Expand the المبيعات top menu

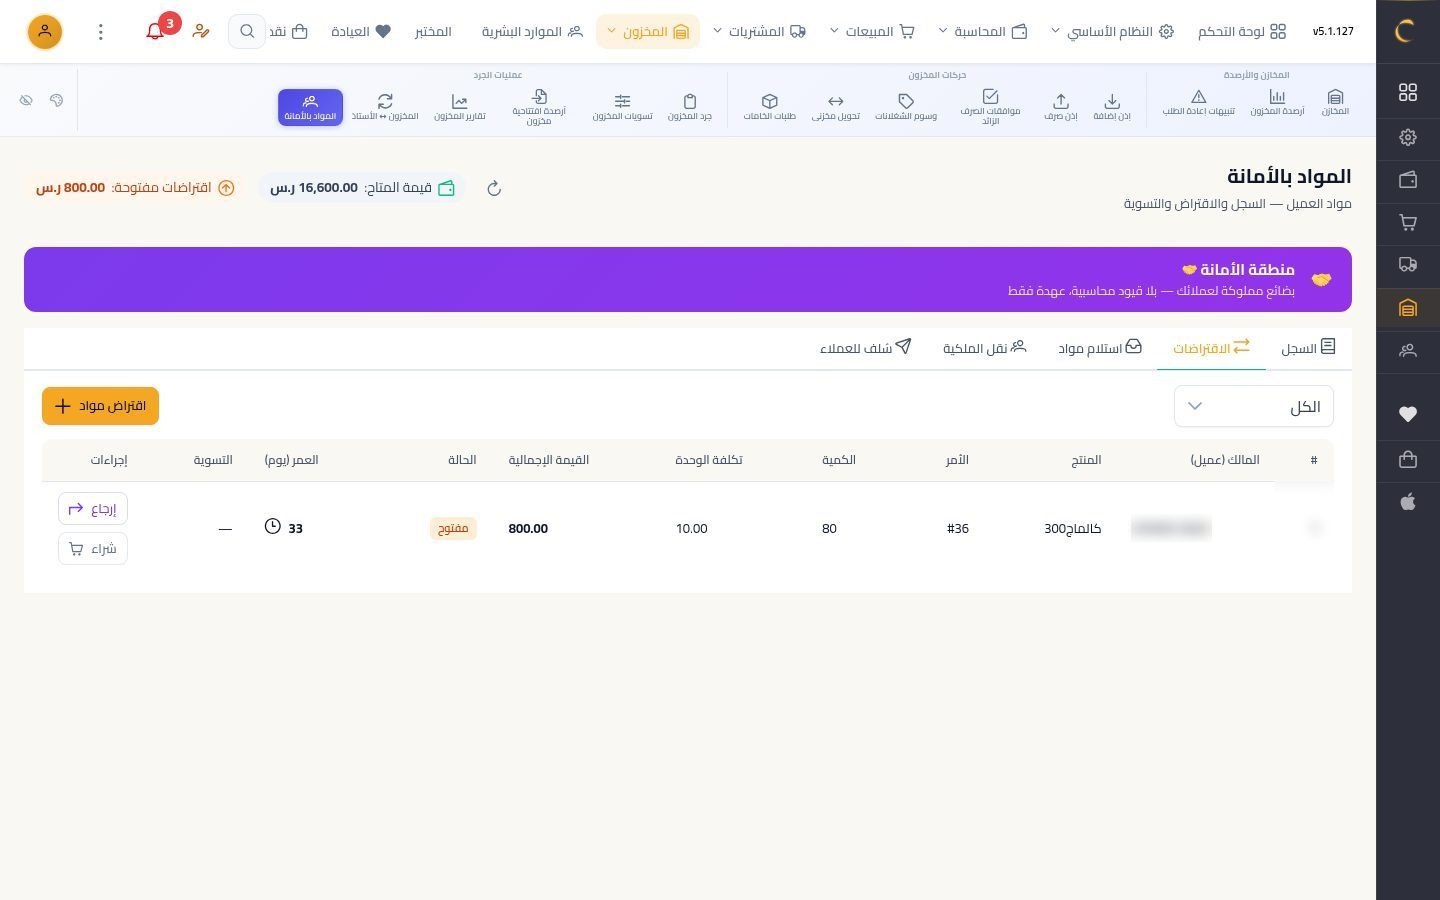(x=872, y=31)
